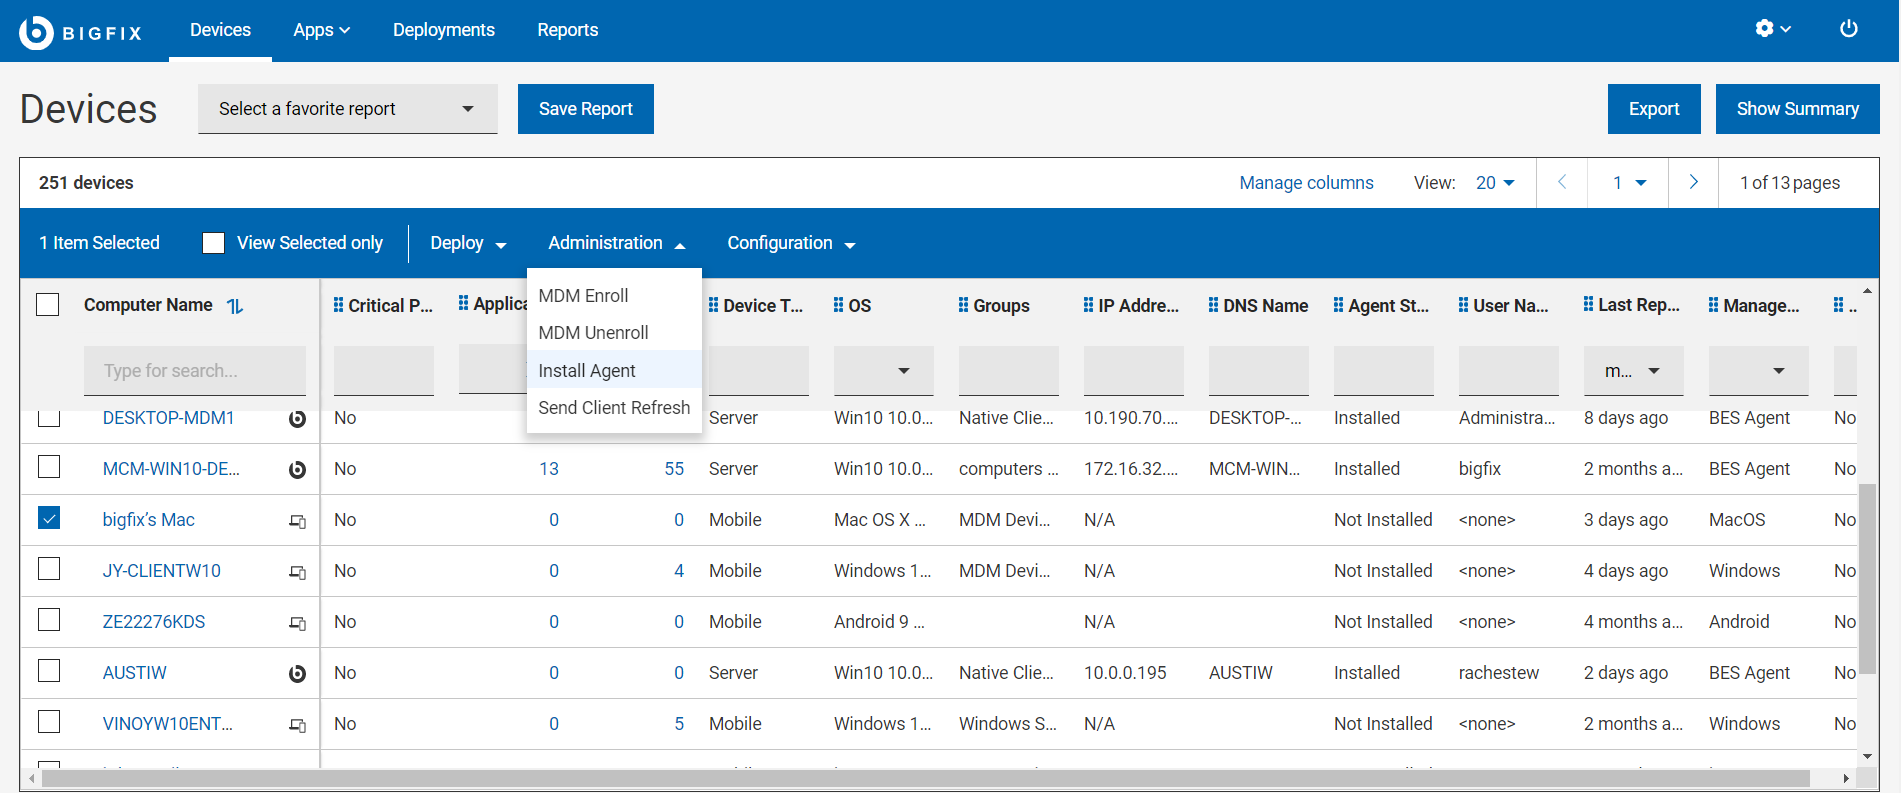This screenshot has height=793, width=1901.
Task: Choose Send Client Refresh option
Action: click(614, 408)
